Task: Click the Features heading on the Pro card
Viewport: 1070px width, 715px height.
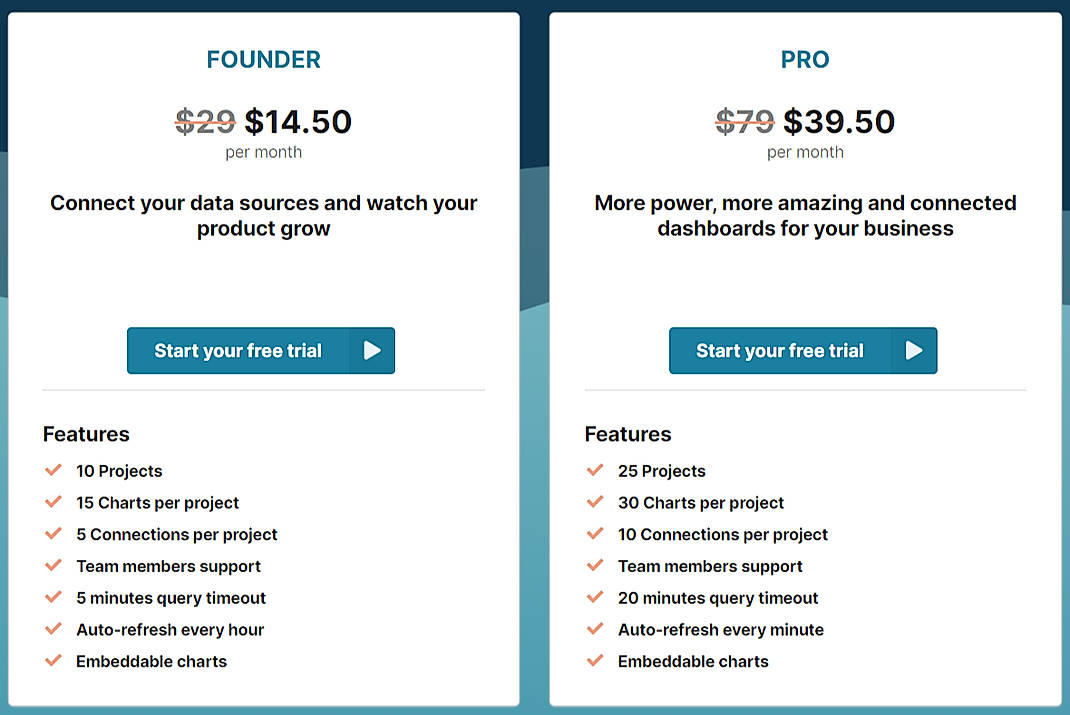Action: coord(628,434)
